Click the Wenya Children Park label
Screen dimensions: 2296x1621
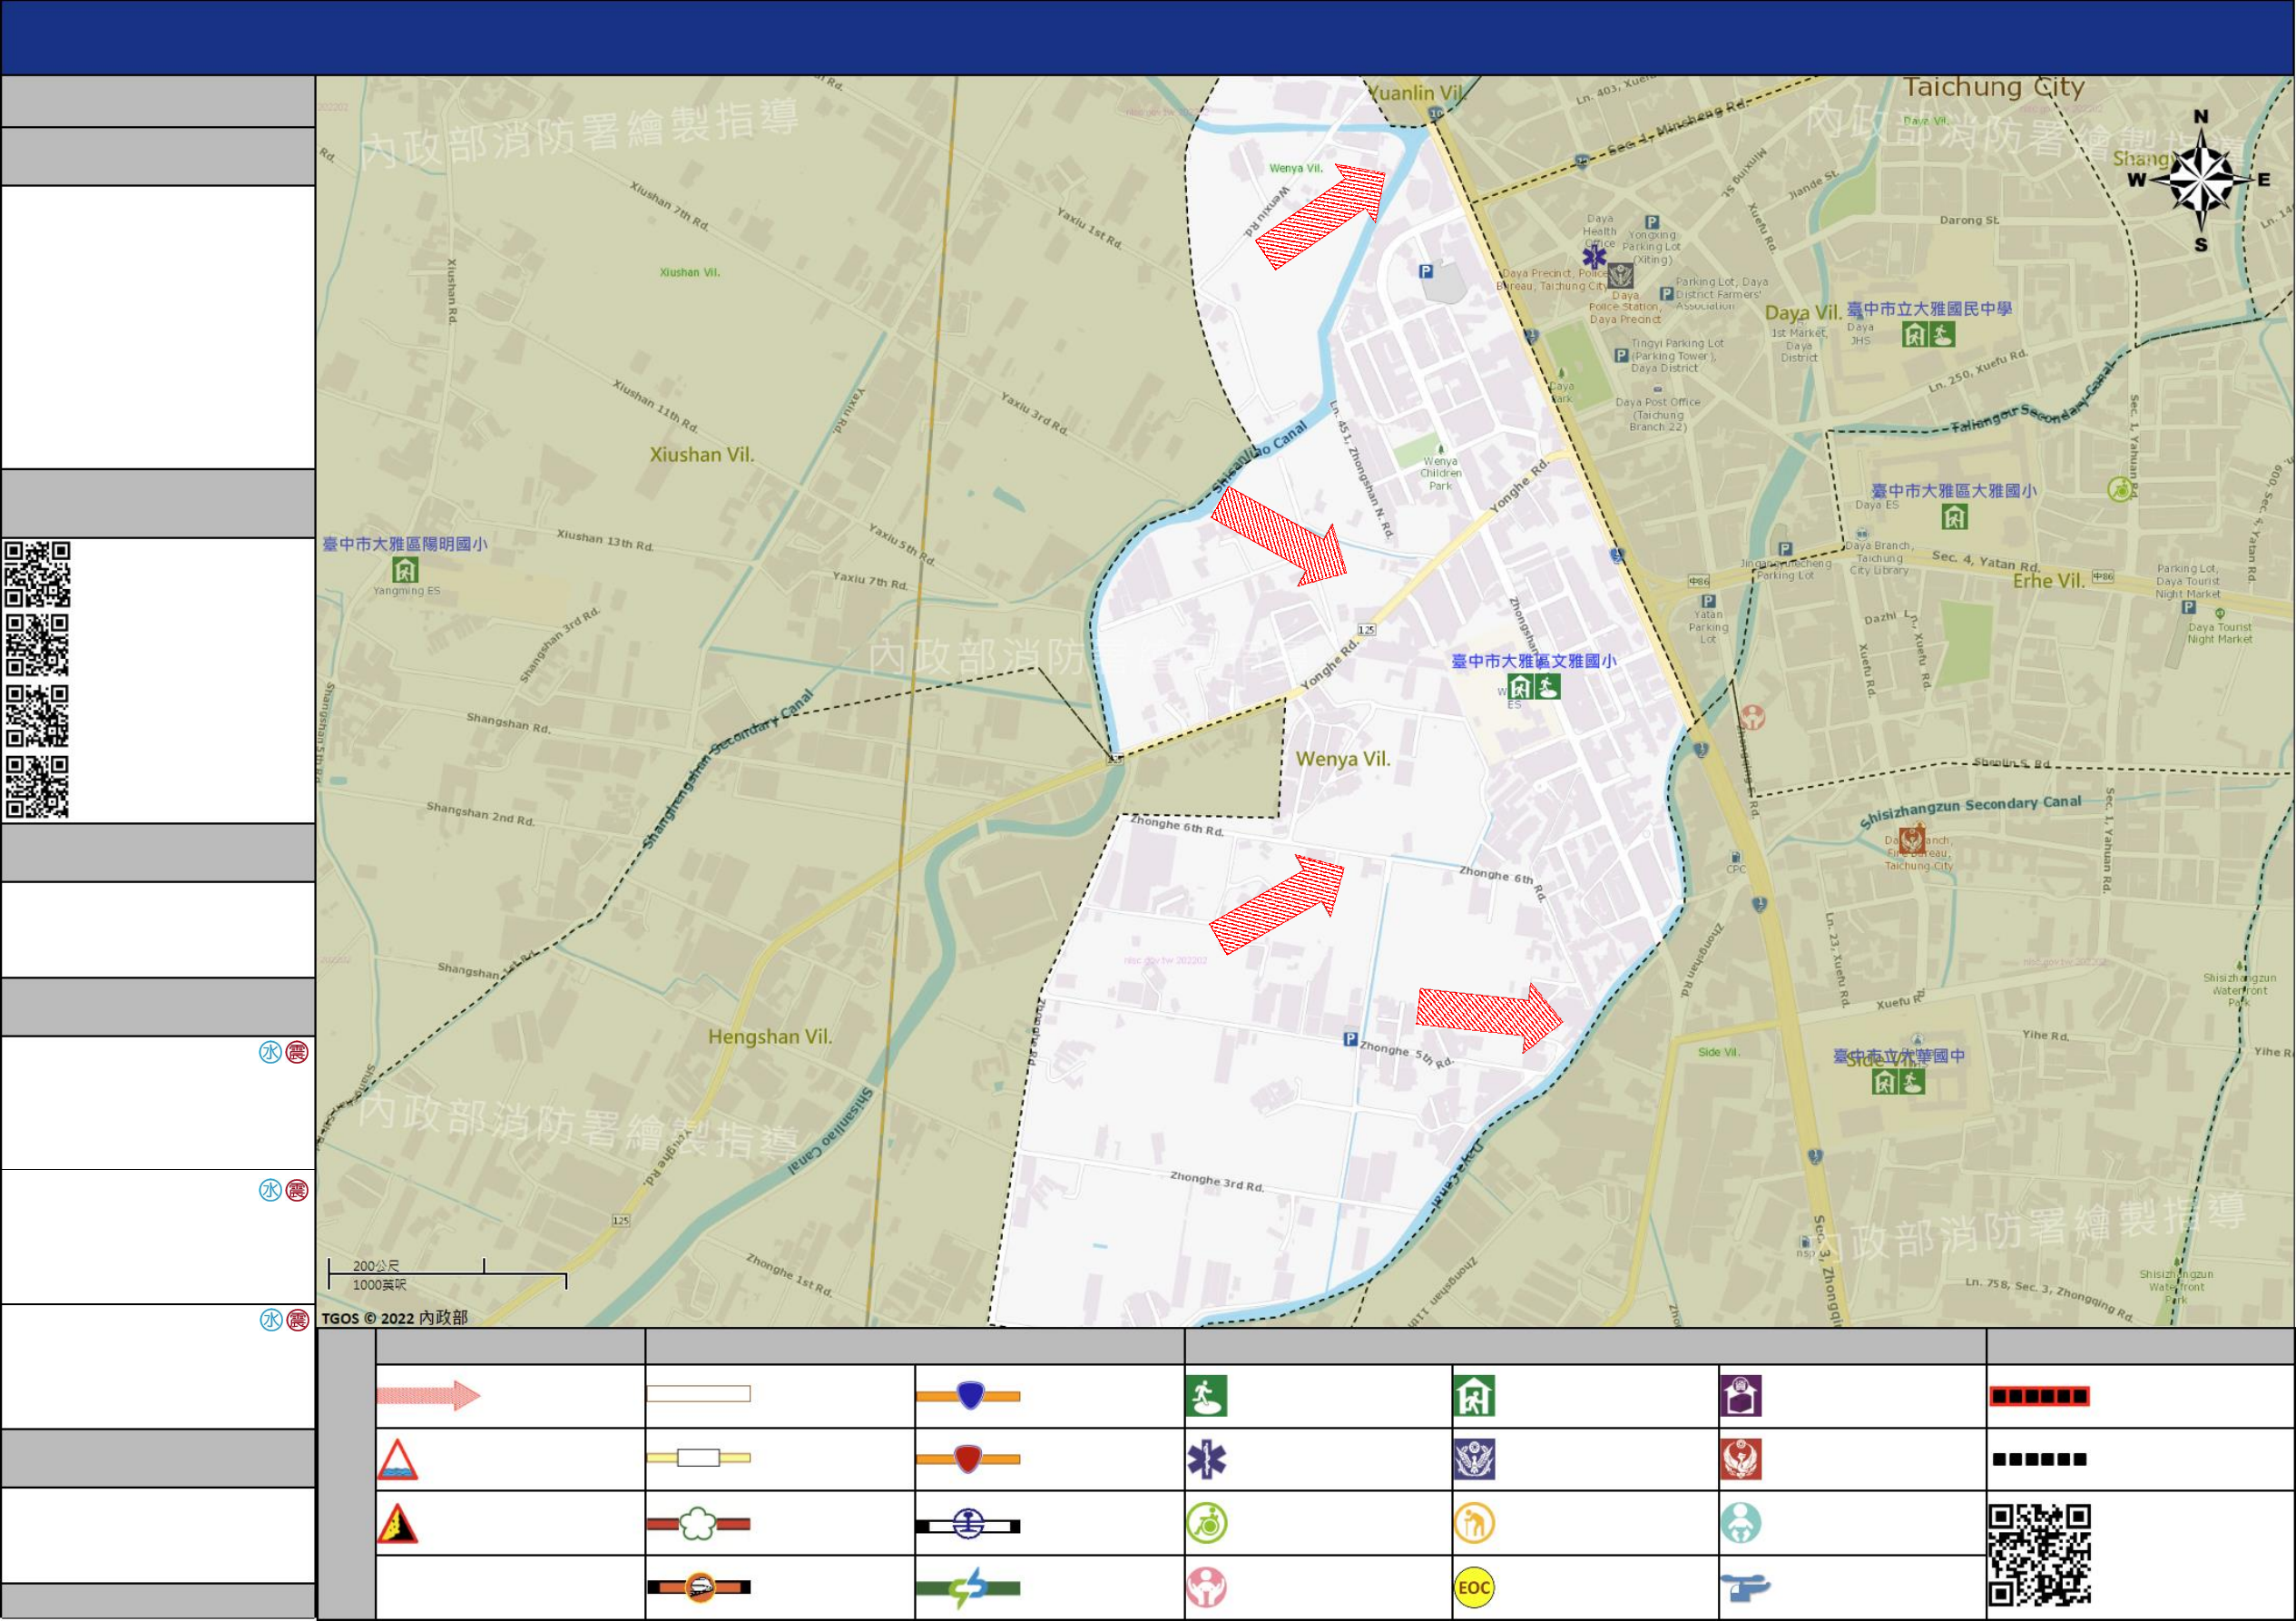[x=1441, y=474]
